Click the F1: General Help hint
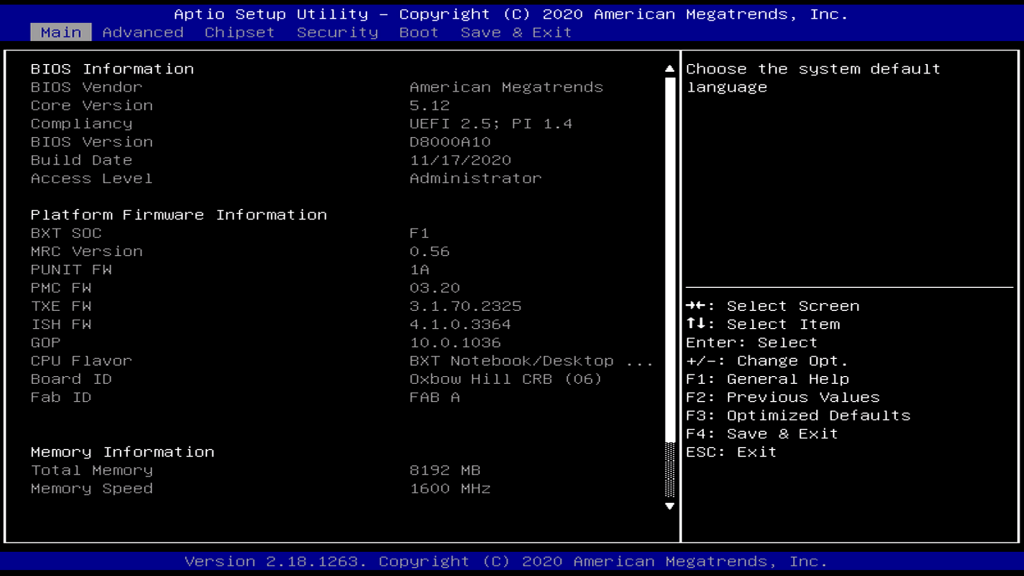Image resolution: width=1024 pixels, height=576 pixels. 767,379
